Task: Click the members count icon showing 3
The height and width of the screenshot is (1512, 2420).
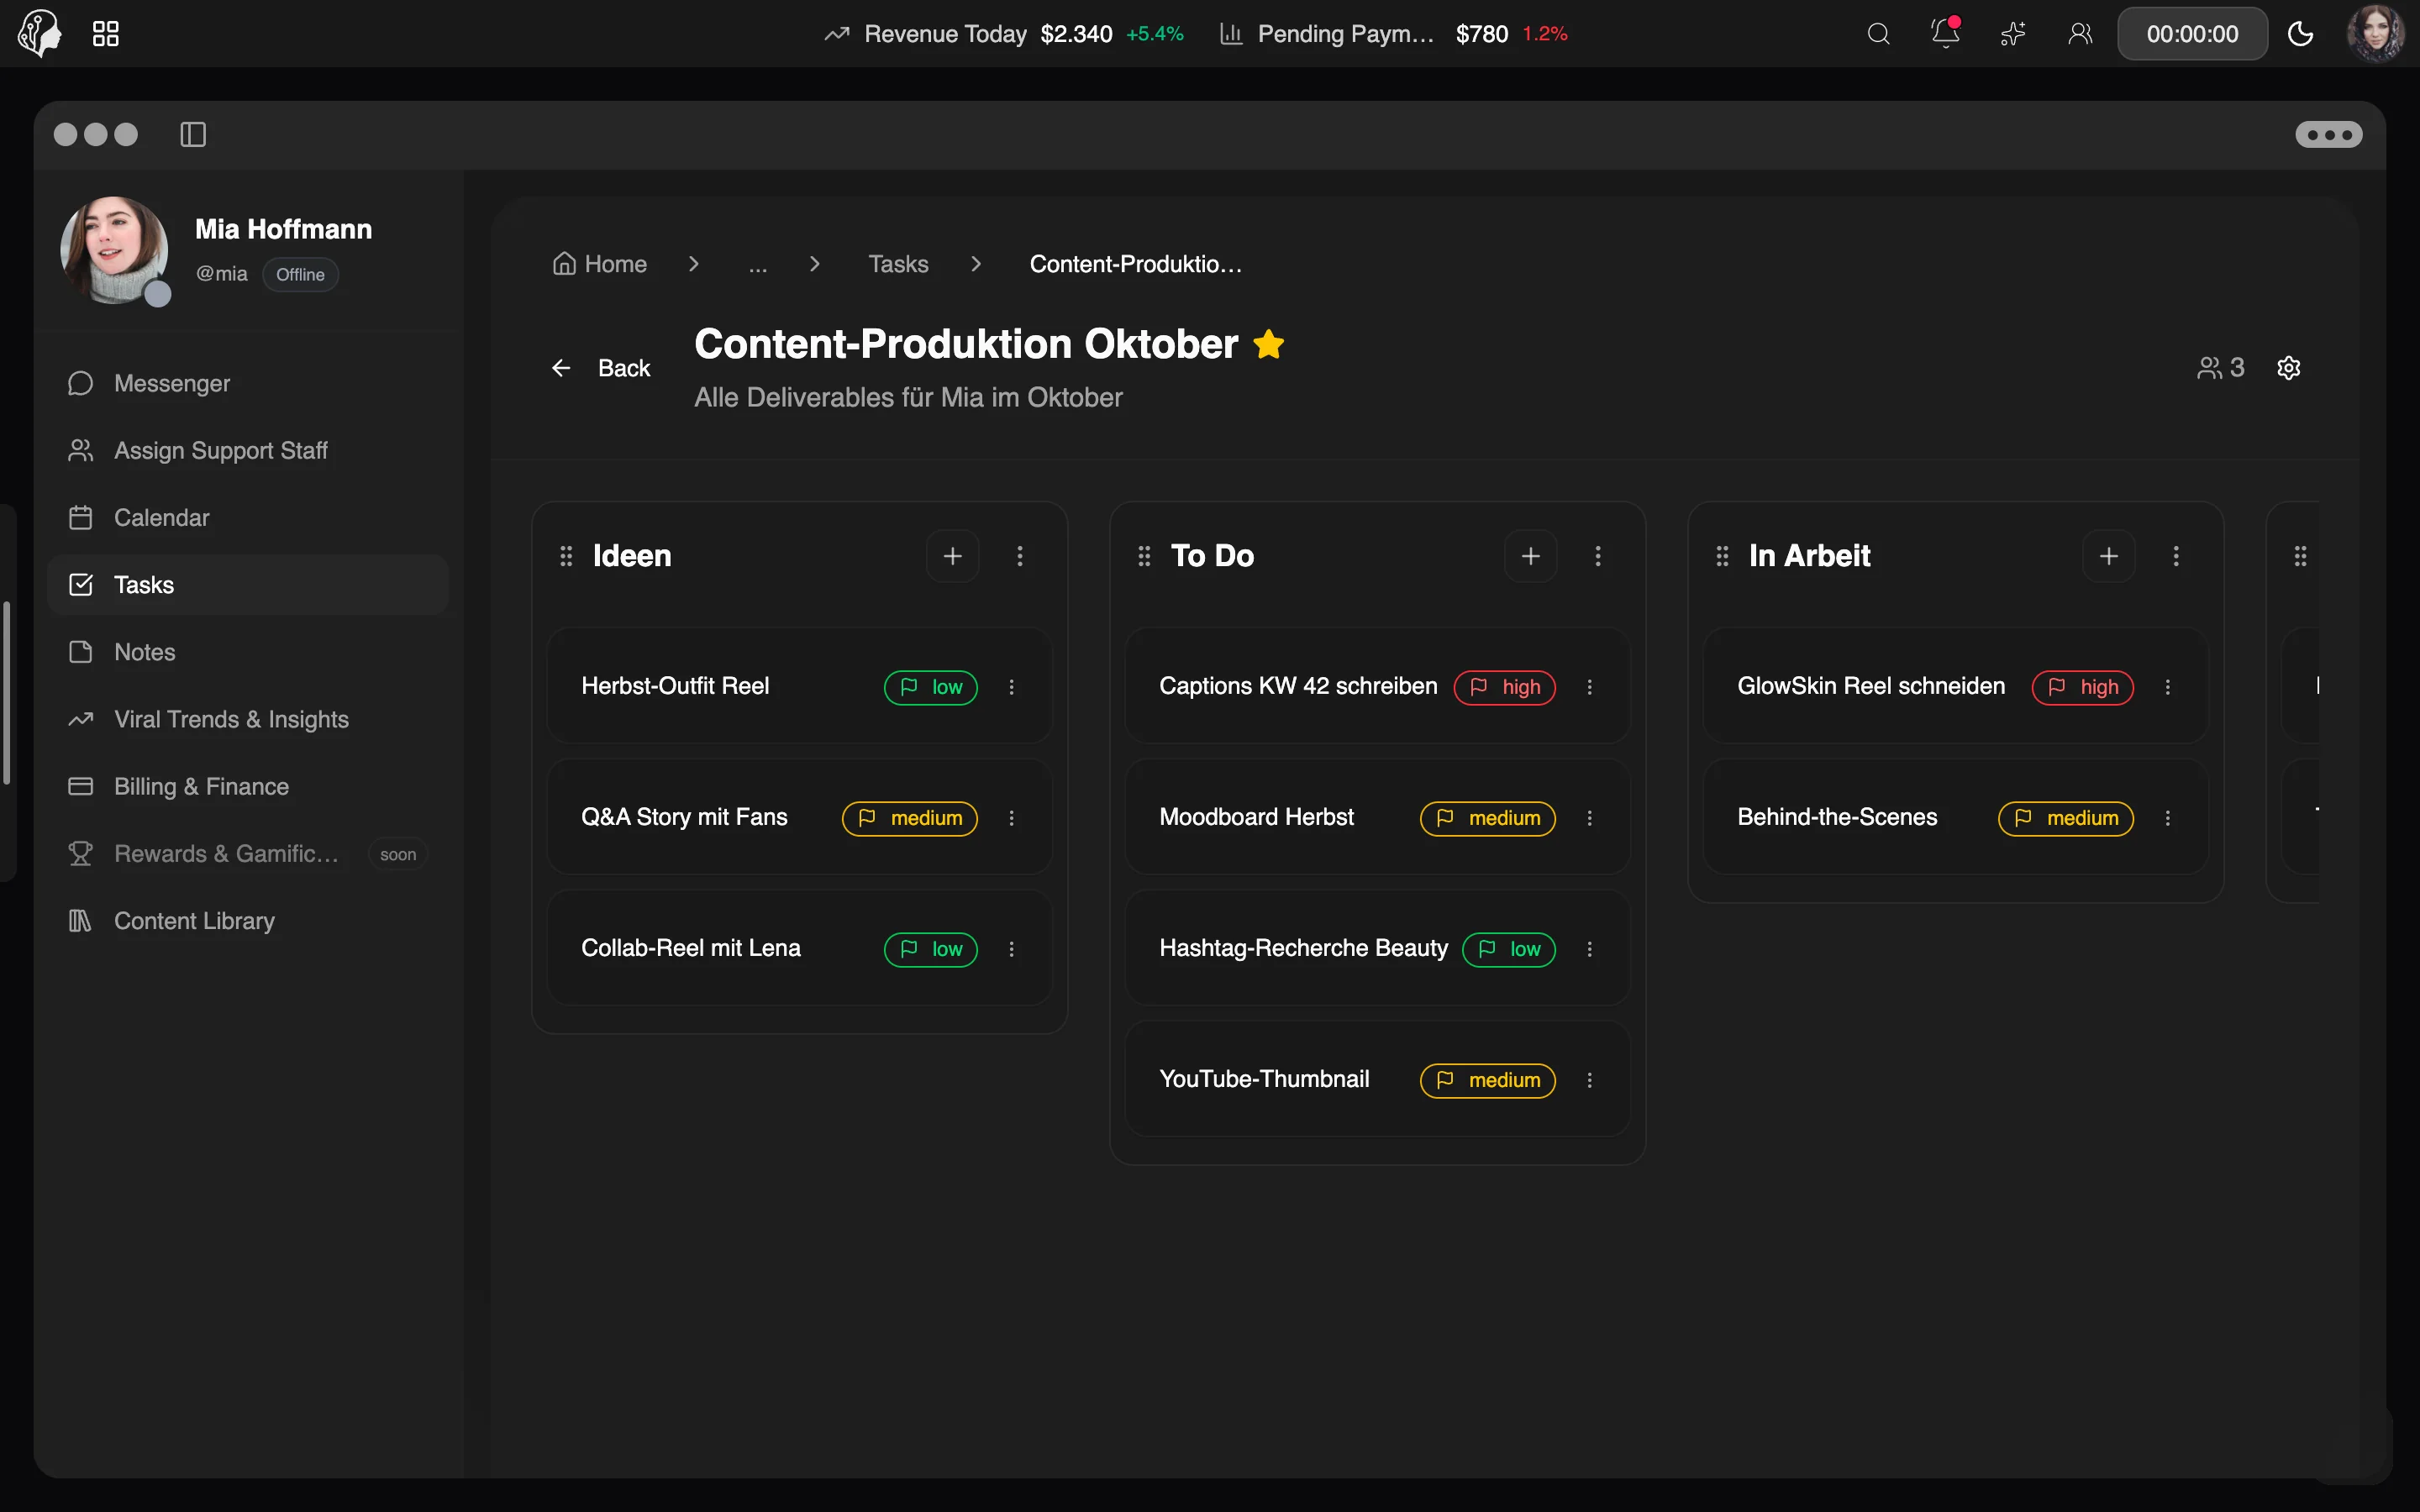Action: tap(2220, 368)
